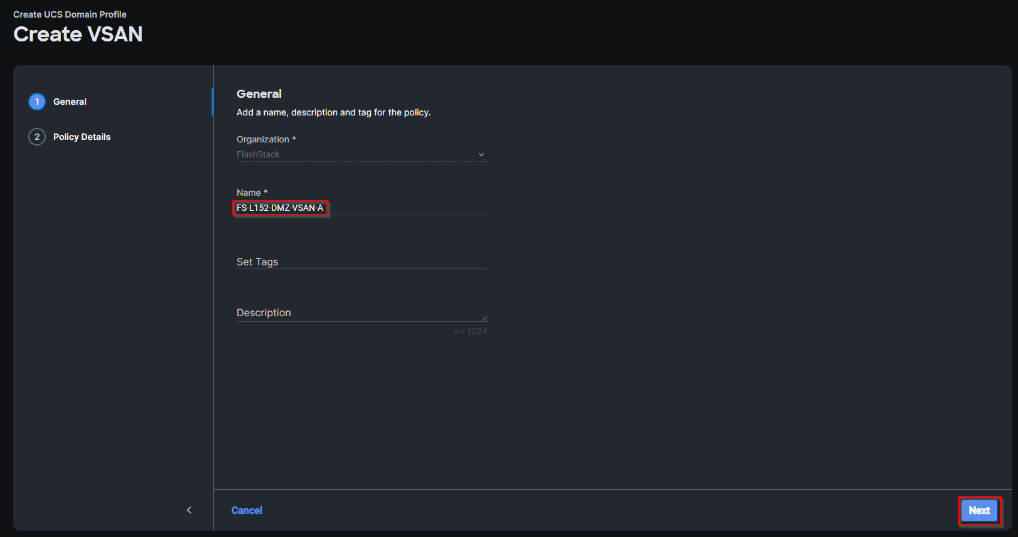
Task: Click the step 2 number circle
Action: click(37, 137)
